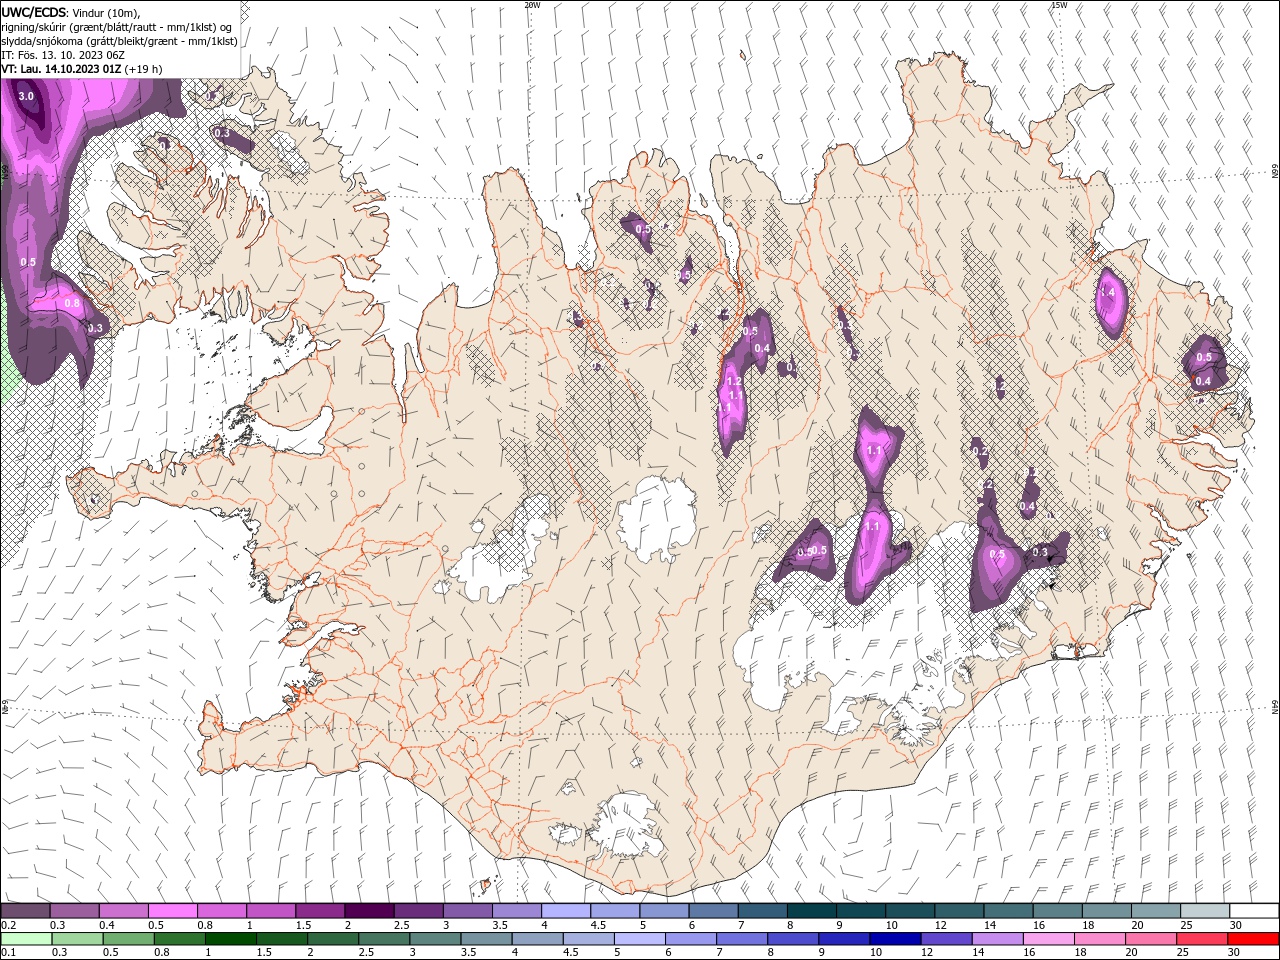Pick lower legend swatch starting at 5
This screenshot has width=1280, height=960.
coord(638,939)
